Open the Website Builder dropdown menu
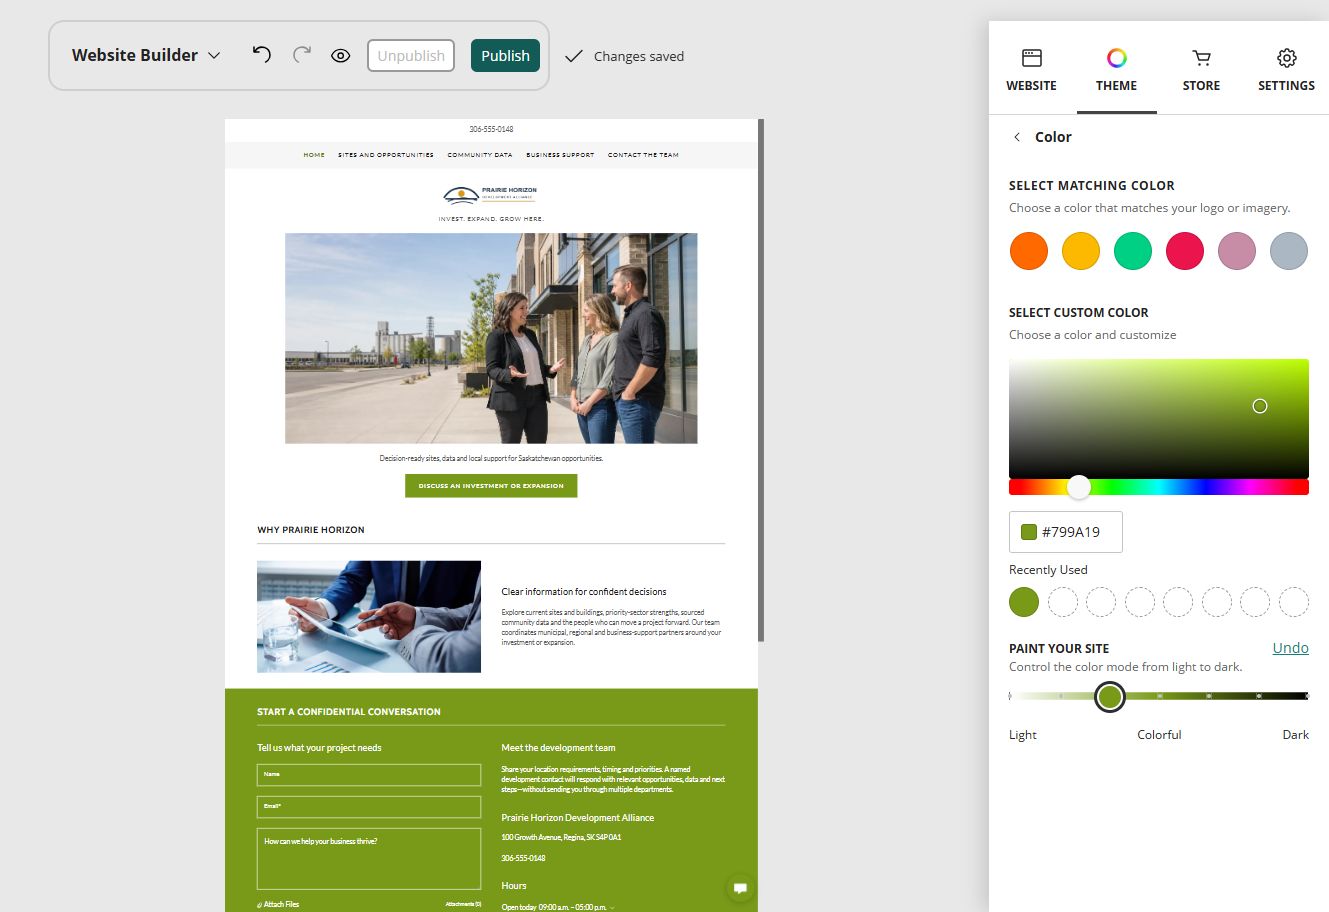Viewport: 1329px width, 912px height. 146,55
